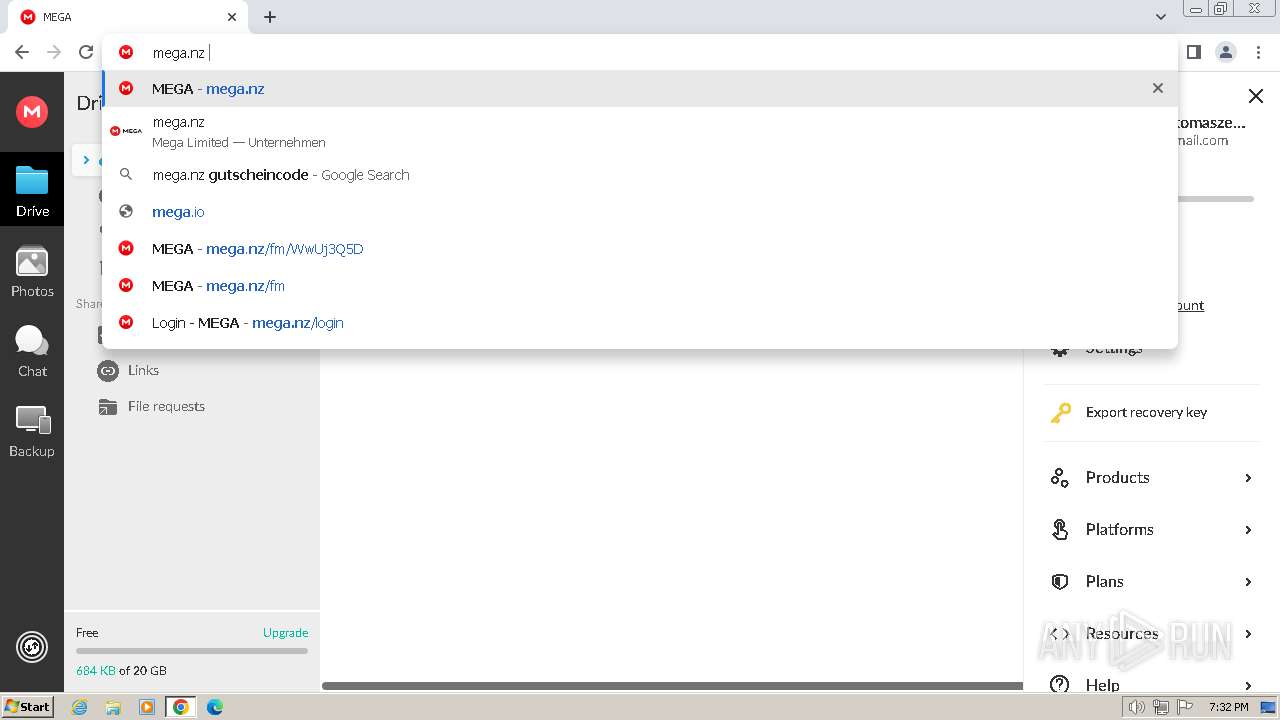Click the Help question mark icon

tap(1060, 684)
